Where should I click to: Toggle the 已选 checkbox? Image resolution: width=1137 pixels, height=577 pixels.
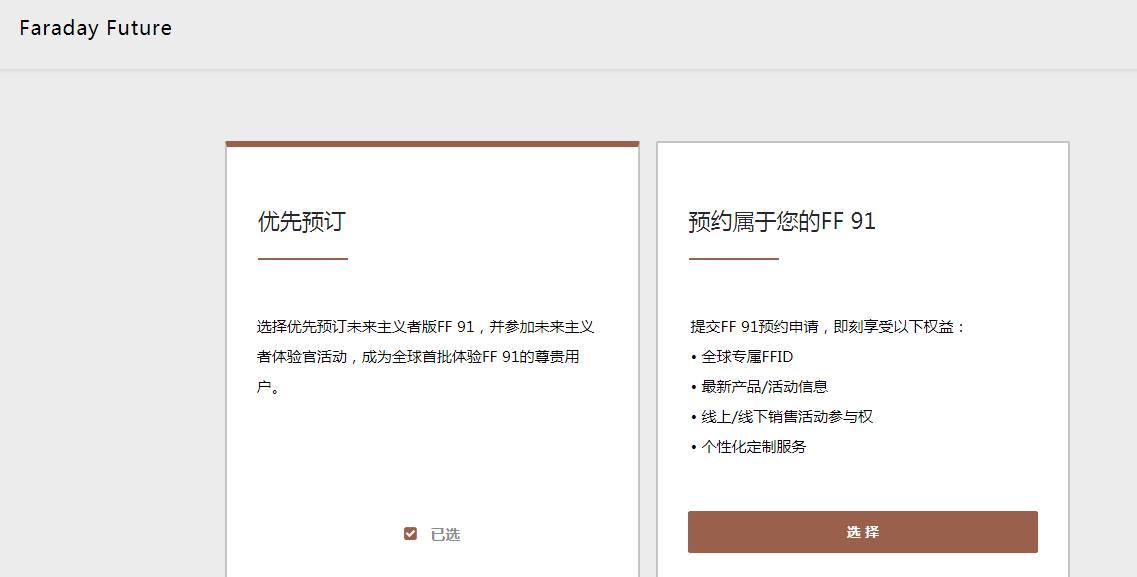coord(410,534)
